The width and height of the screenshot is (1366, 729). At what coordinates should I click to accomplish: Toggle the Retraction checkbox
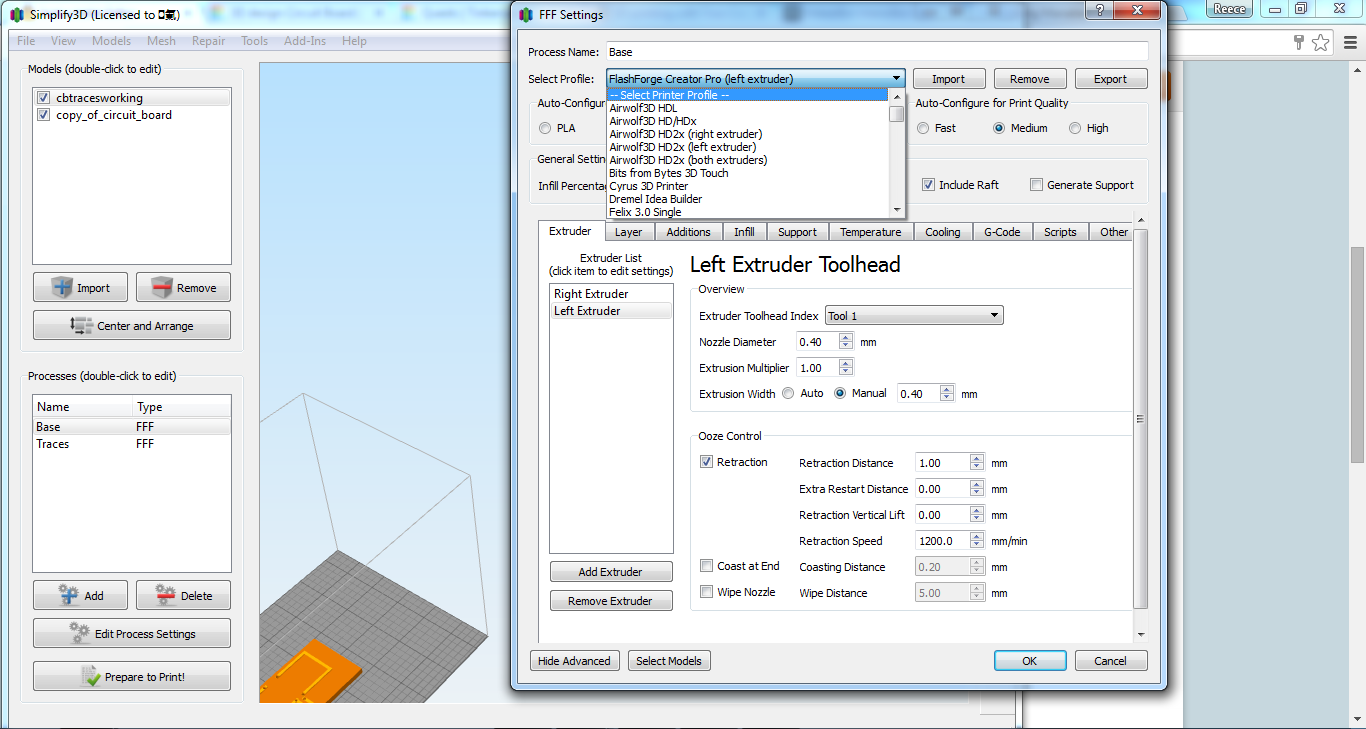(707, 462)
